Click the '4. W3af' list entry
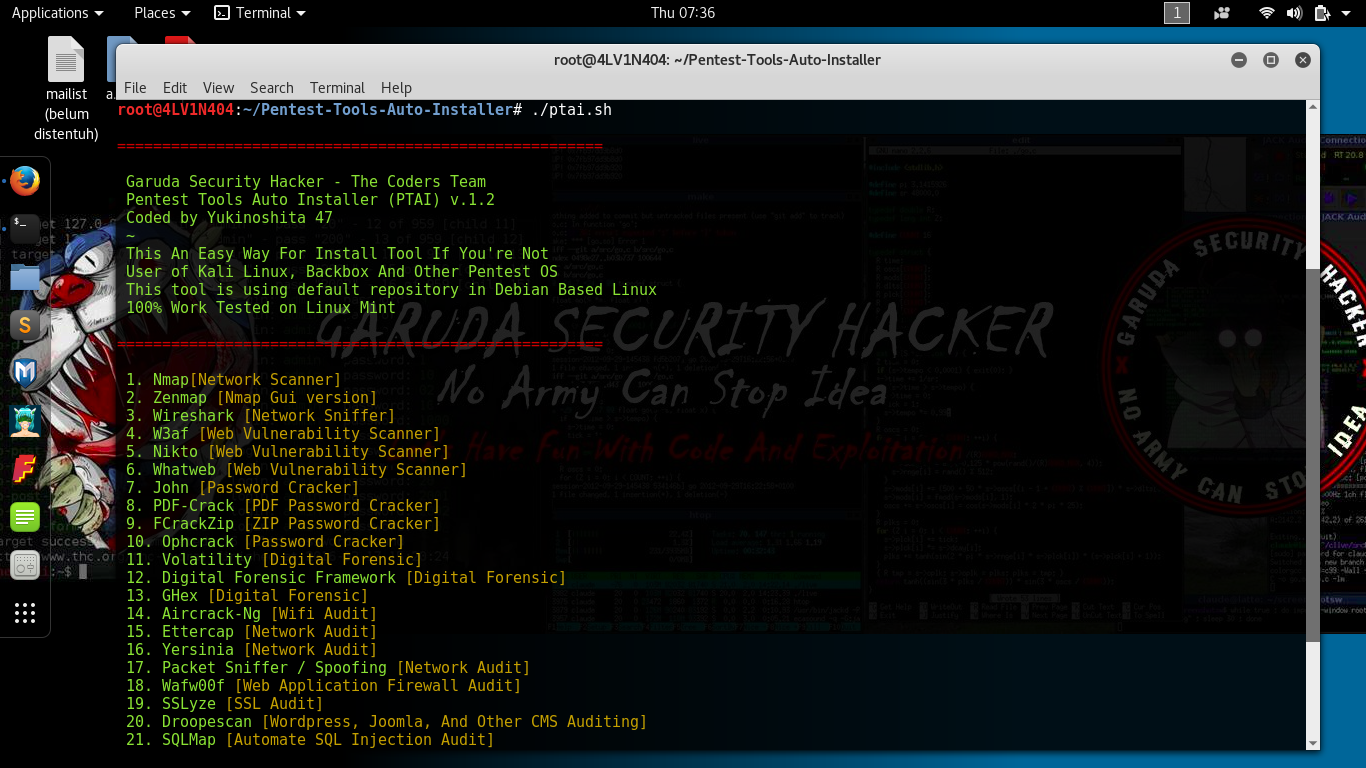 (x=283, y=434)
